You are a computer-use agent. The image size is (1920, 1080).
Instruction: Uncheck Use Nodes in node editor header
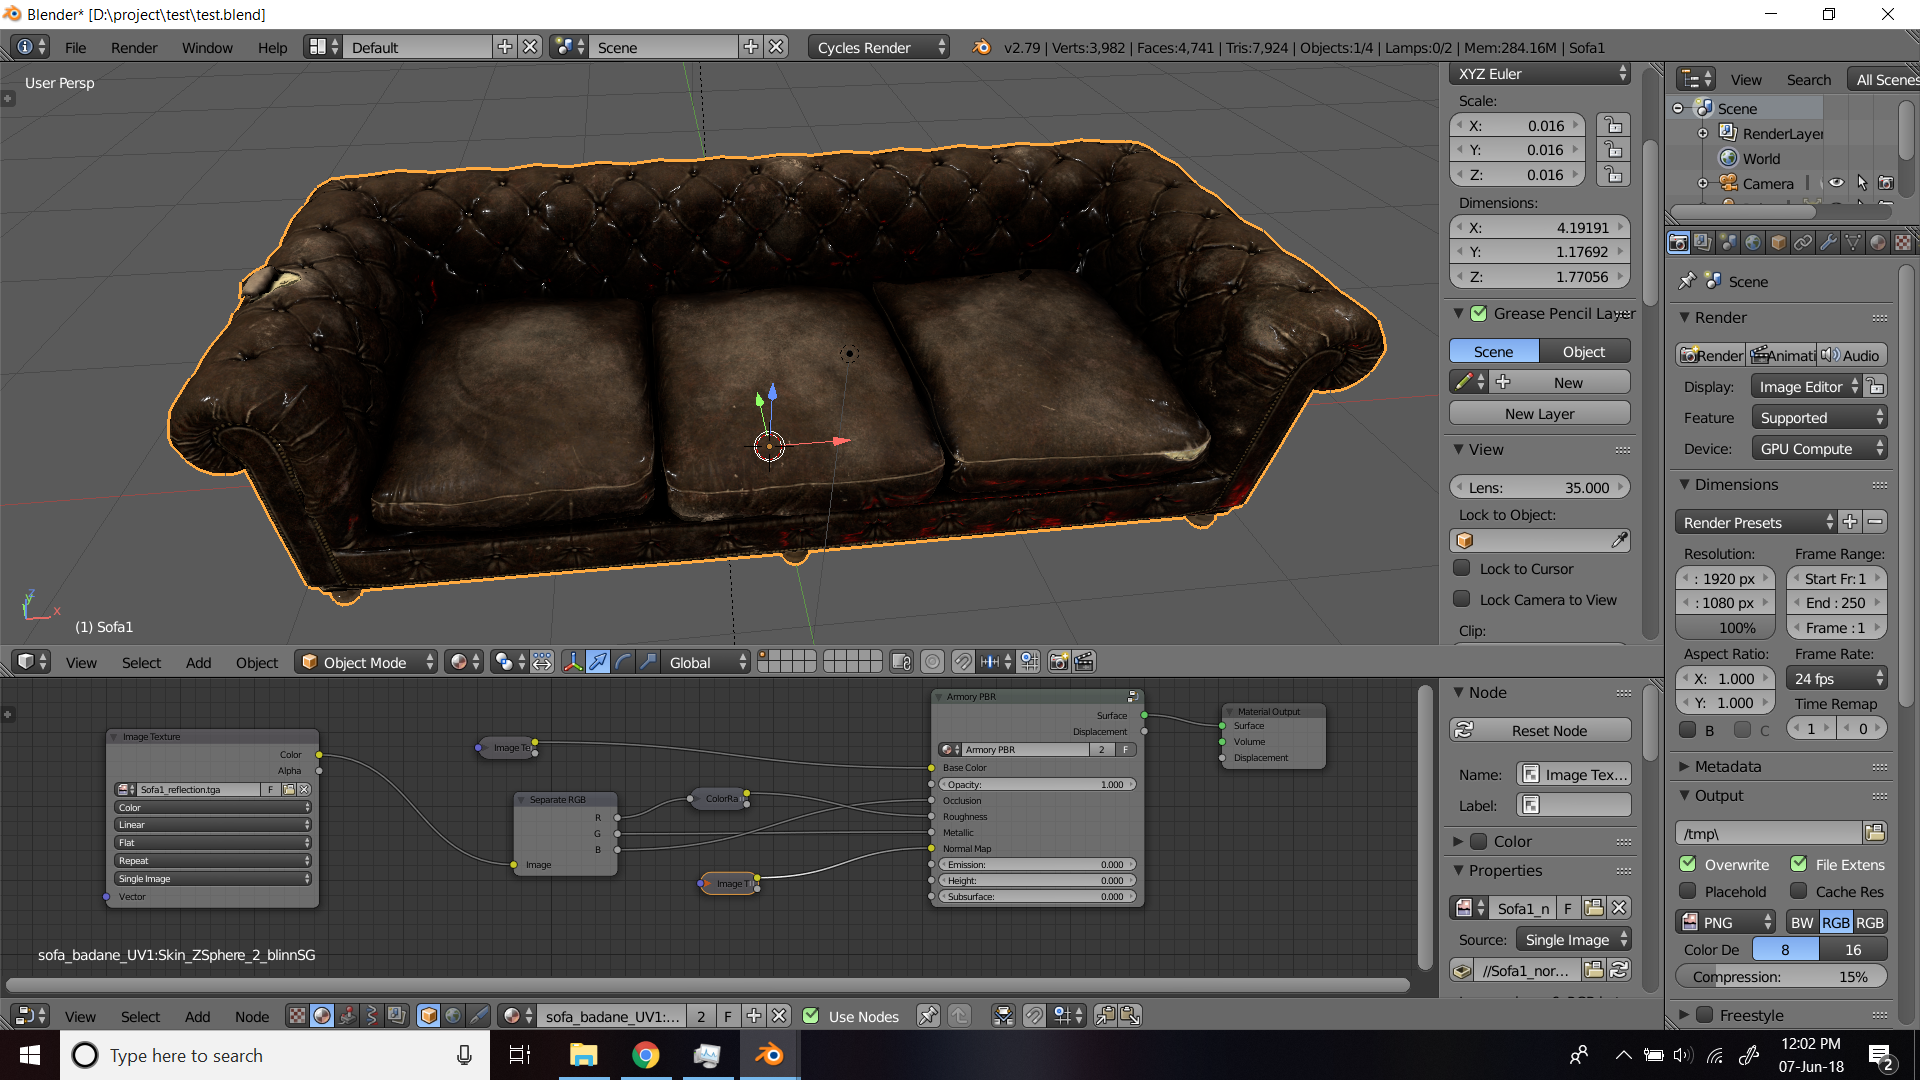pyautogui.click(x=810, y=1016)
